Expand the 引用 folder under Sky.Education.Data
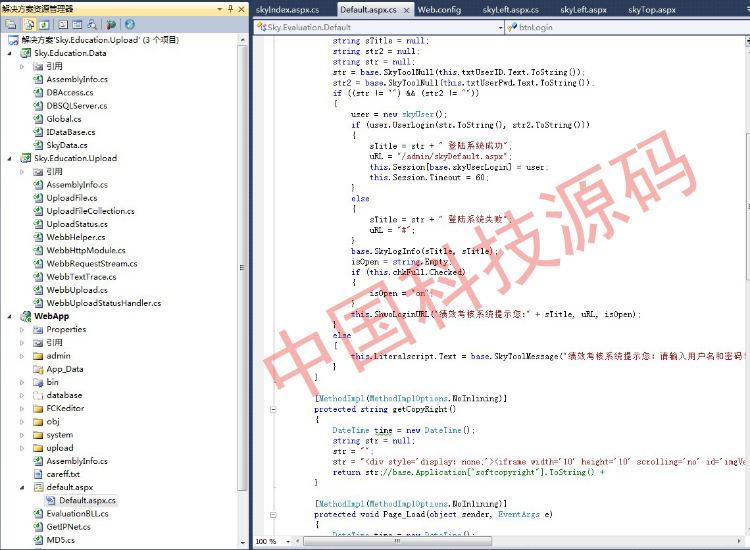Screen dimensions: 750x550 point(22,66)
